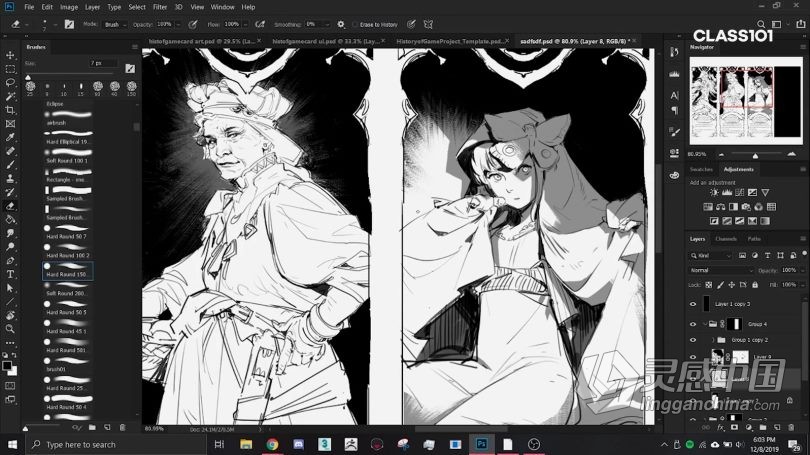Open the Flow slider dropdown arrow

pyautogui.click(x=246, y=24)
